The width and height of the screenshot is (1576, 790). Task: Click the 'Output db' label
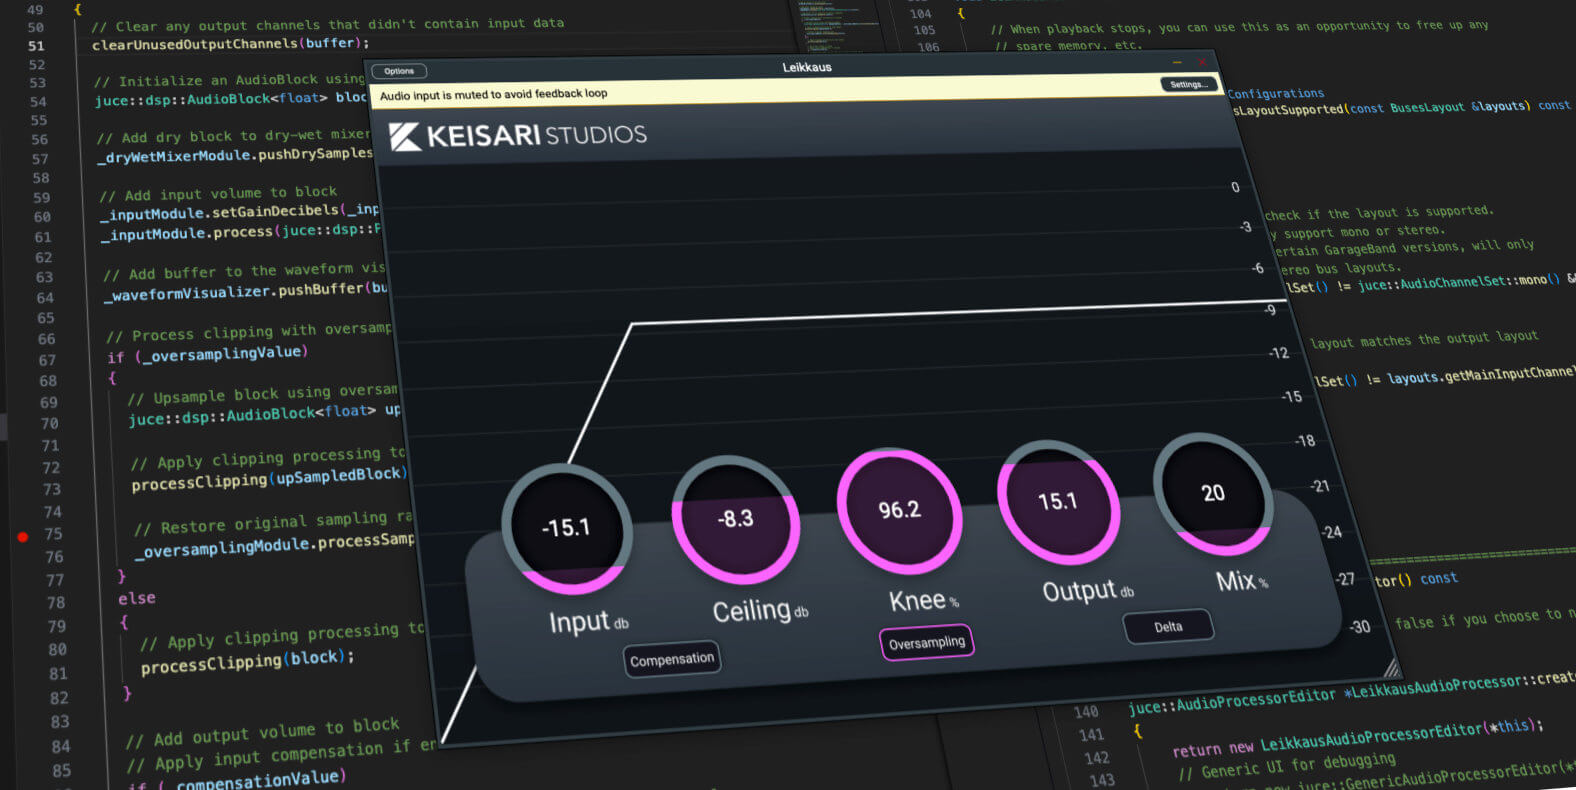[1087, 590]
